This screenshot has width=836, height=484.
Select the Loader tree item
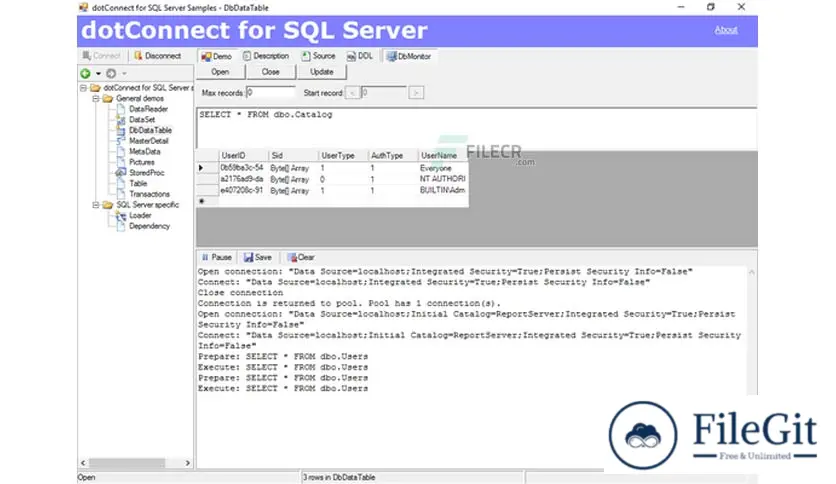tap(140, 215)
